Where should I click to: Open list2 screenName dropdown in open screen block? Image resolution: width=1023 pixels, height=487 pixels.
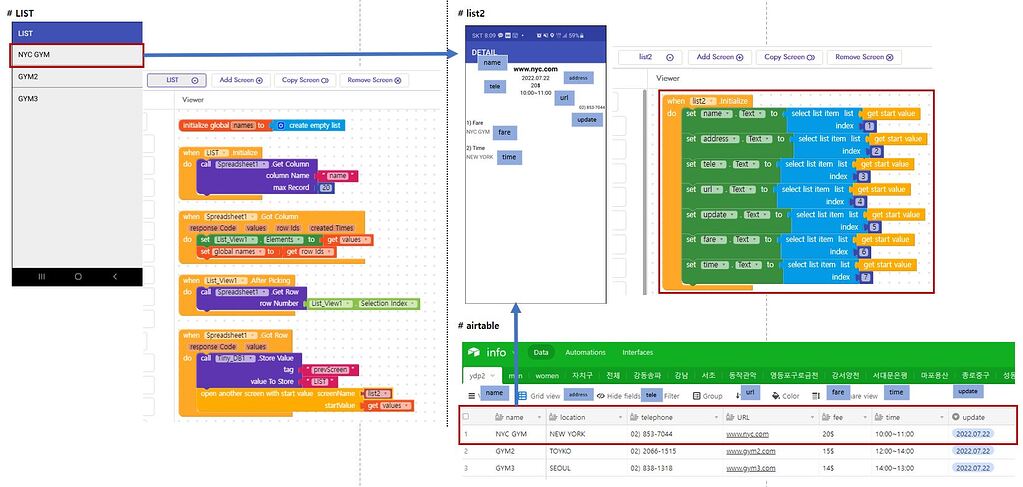pyautogui.click(x=378, y=394)
